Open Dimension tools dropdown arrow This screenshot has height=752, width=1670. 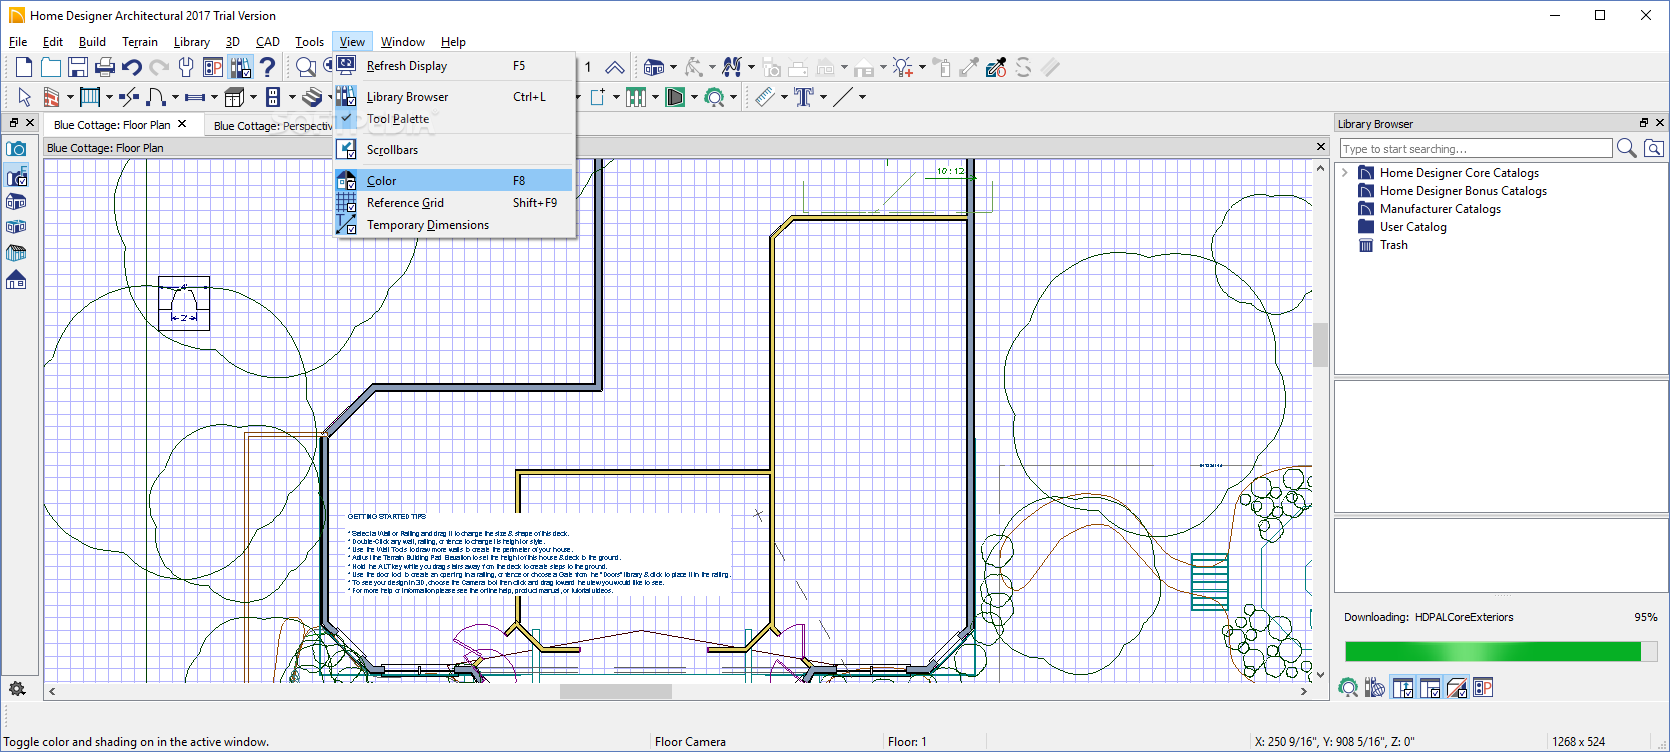tap(784, 97)
